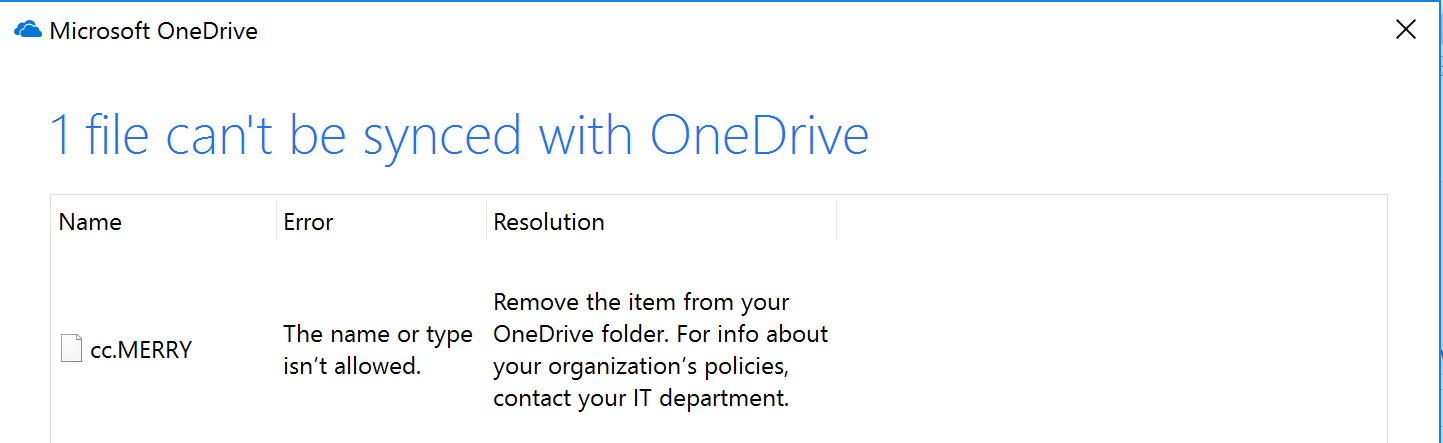
Task: Click "isn't allowed." line in Error column
Action: 352,366
